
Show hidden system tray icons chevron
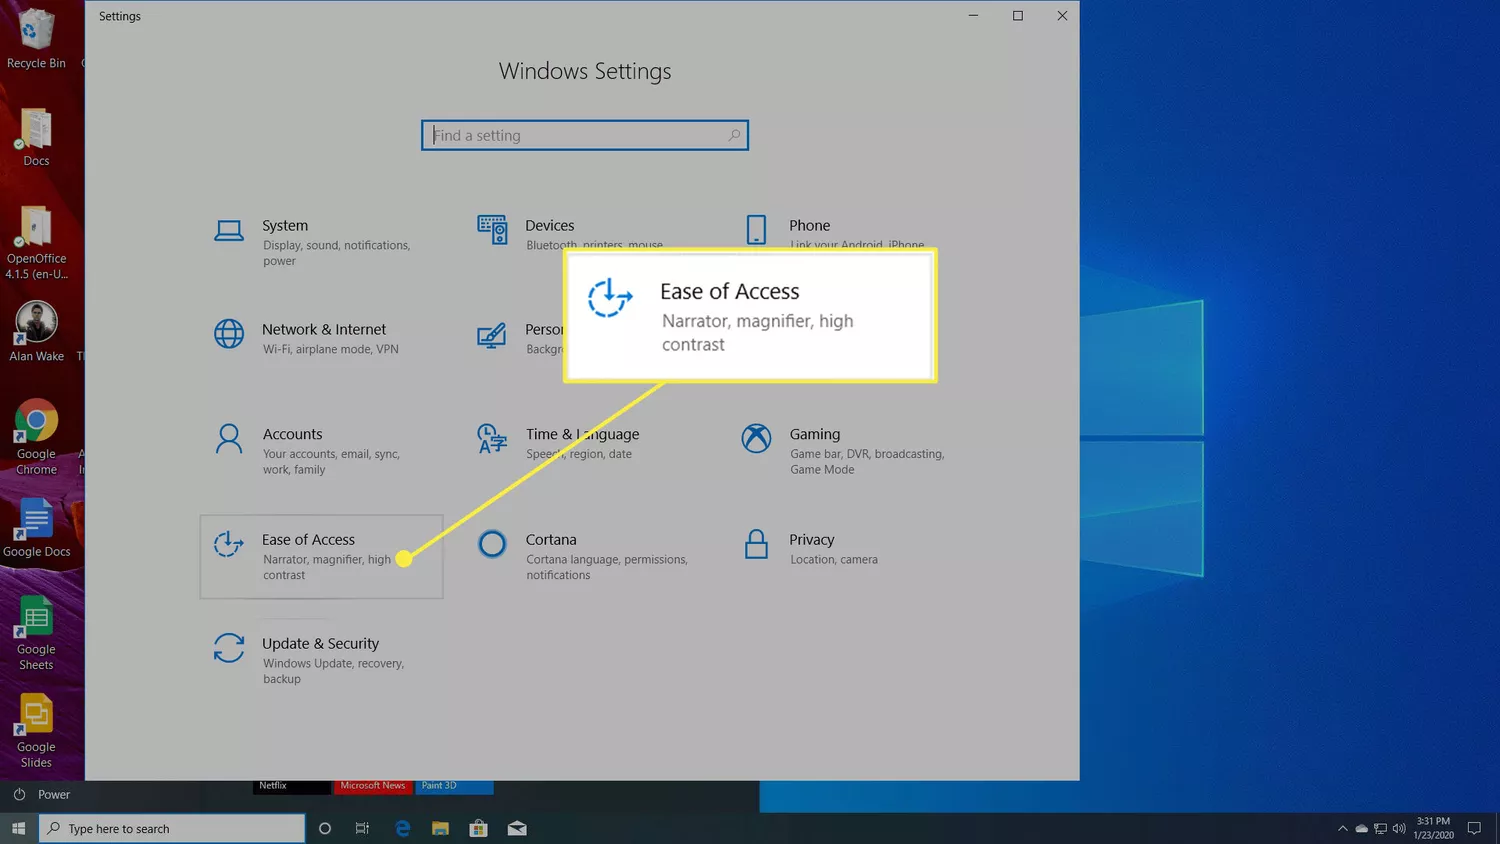tap(1343, 829)
